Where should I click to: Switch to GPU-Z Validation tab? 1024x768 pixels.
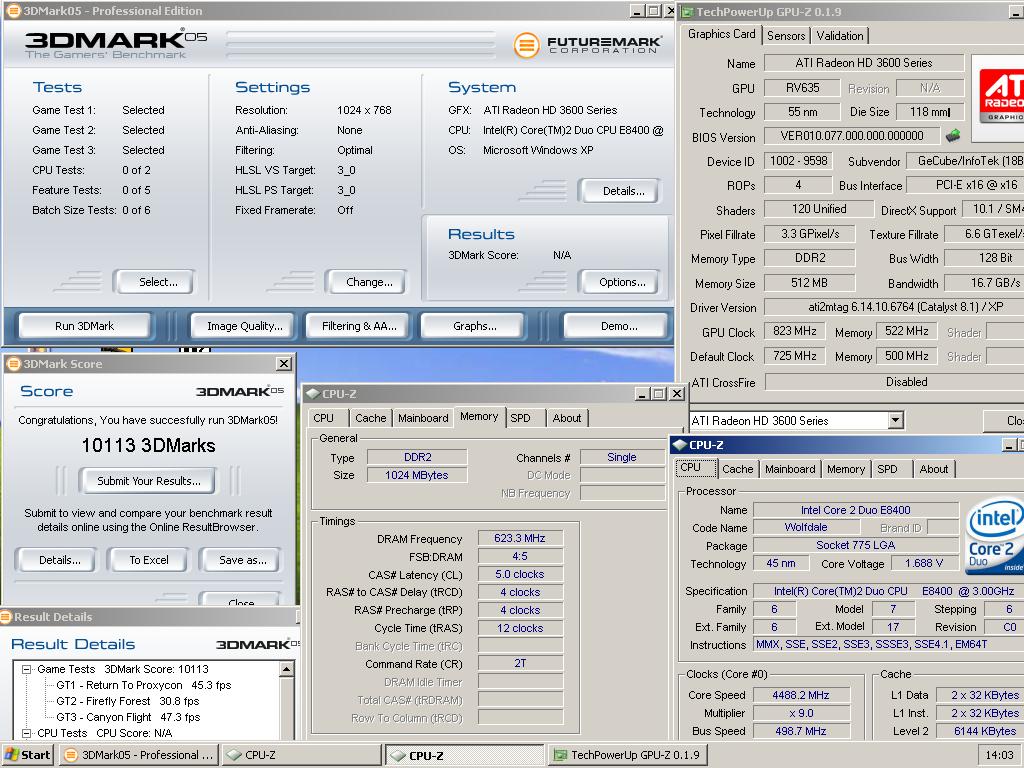[x=839, y=36]
